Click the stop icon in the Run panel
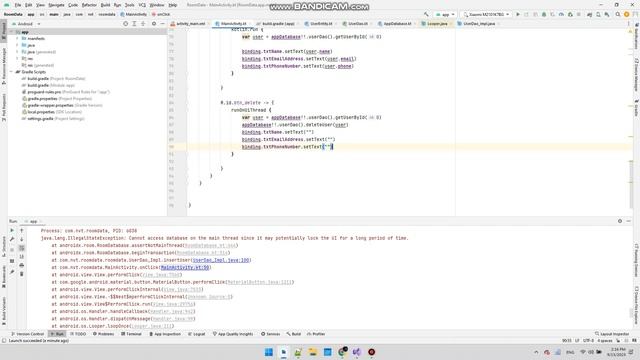The image size is (640, 360). pyautogui.click(x=12, y=249)
